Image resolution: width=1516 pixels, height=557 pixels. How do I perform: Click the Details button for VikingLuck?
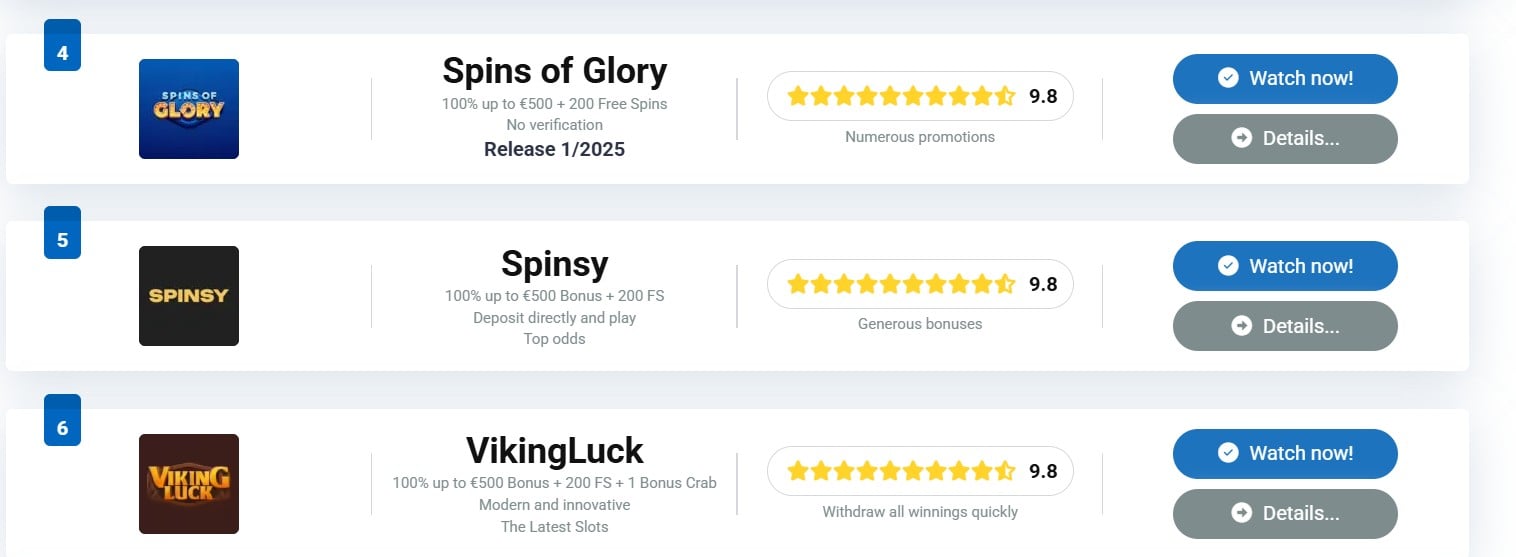1285,514
